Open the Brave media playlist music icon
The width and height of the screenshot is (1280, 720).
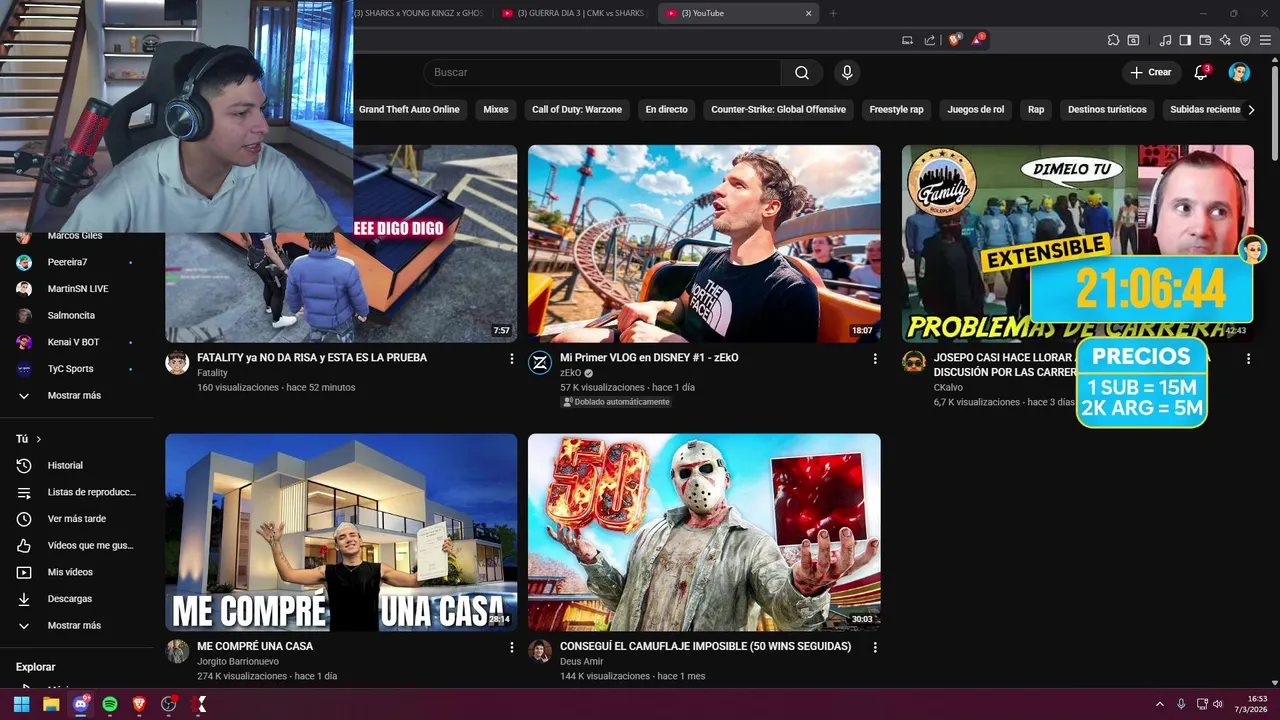coord(1165,40)
